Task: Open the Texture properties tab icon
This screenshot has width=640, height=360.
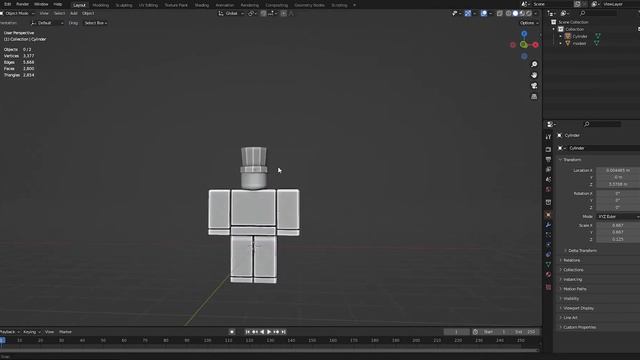Action: tap(548, 287)
